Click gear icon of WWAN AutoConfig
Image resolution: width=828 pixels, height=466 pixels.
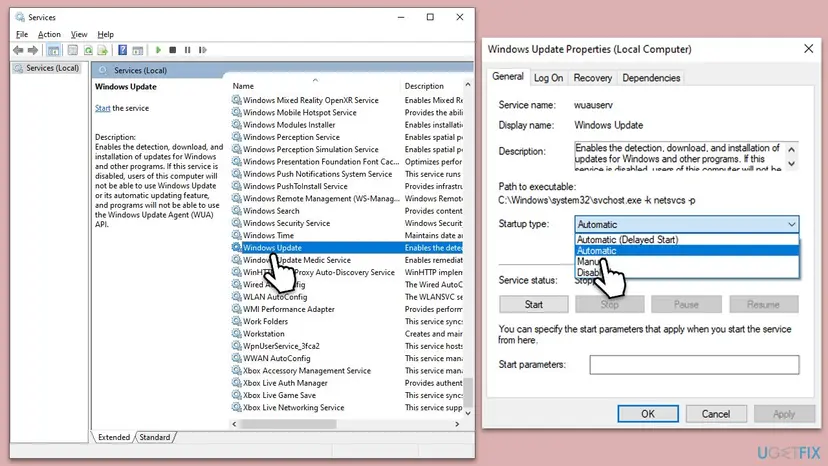pos(237,358)
